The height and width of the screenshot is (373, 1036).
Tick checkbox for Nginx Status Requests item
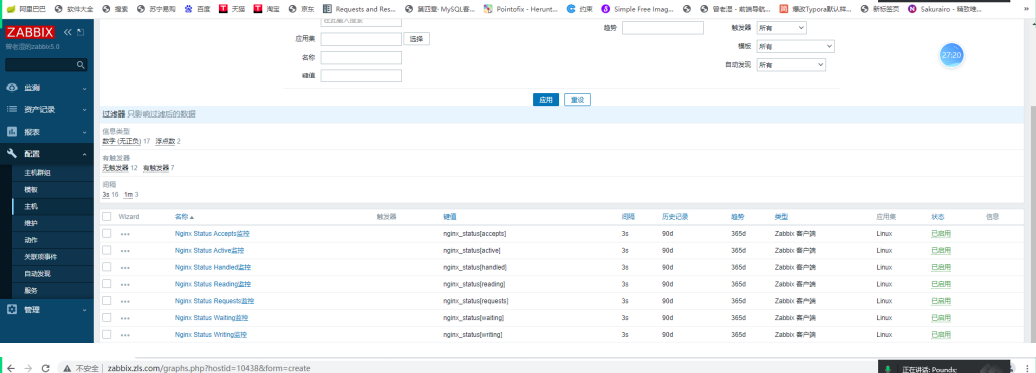pos(107,300)
